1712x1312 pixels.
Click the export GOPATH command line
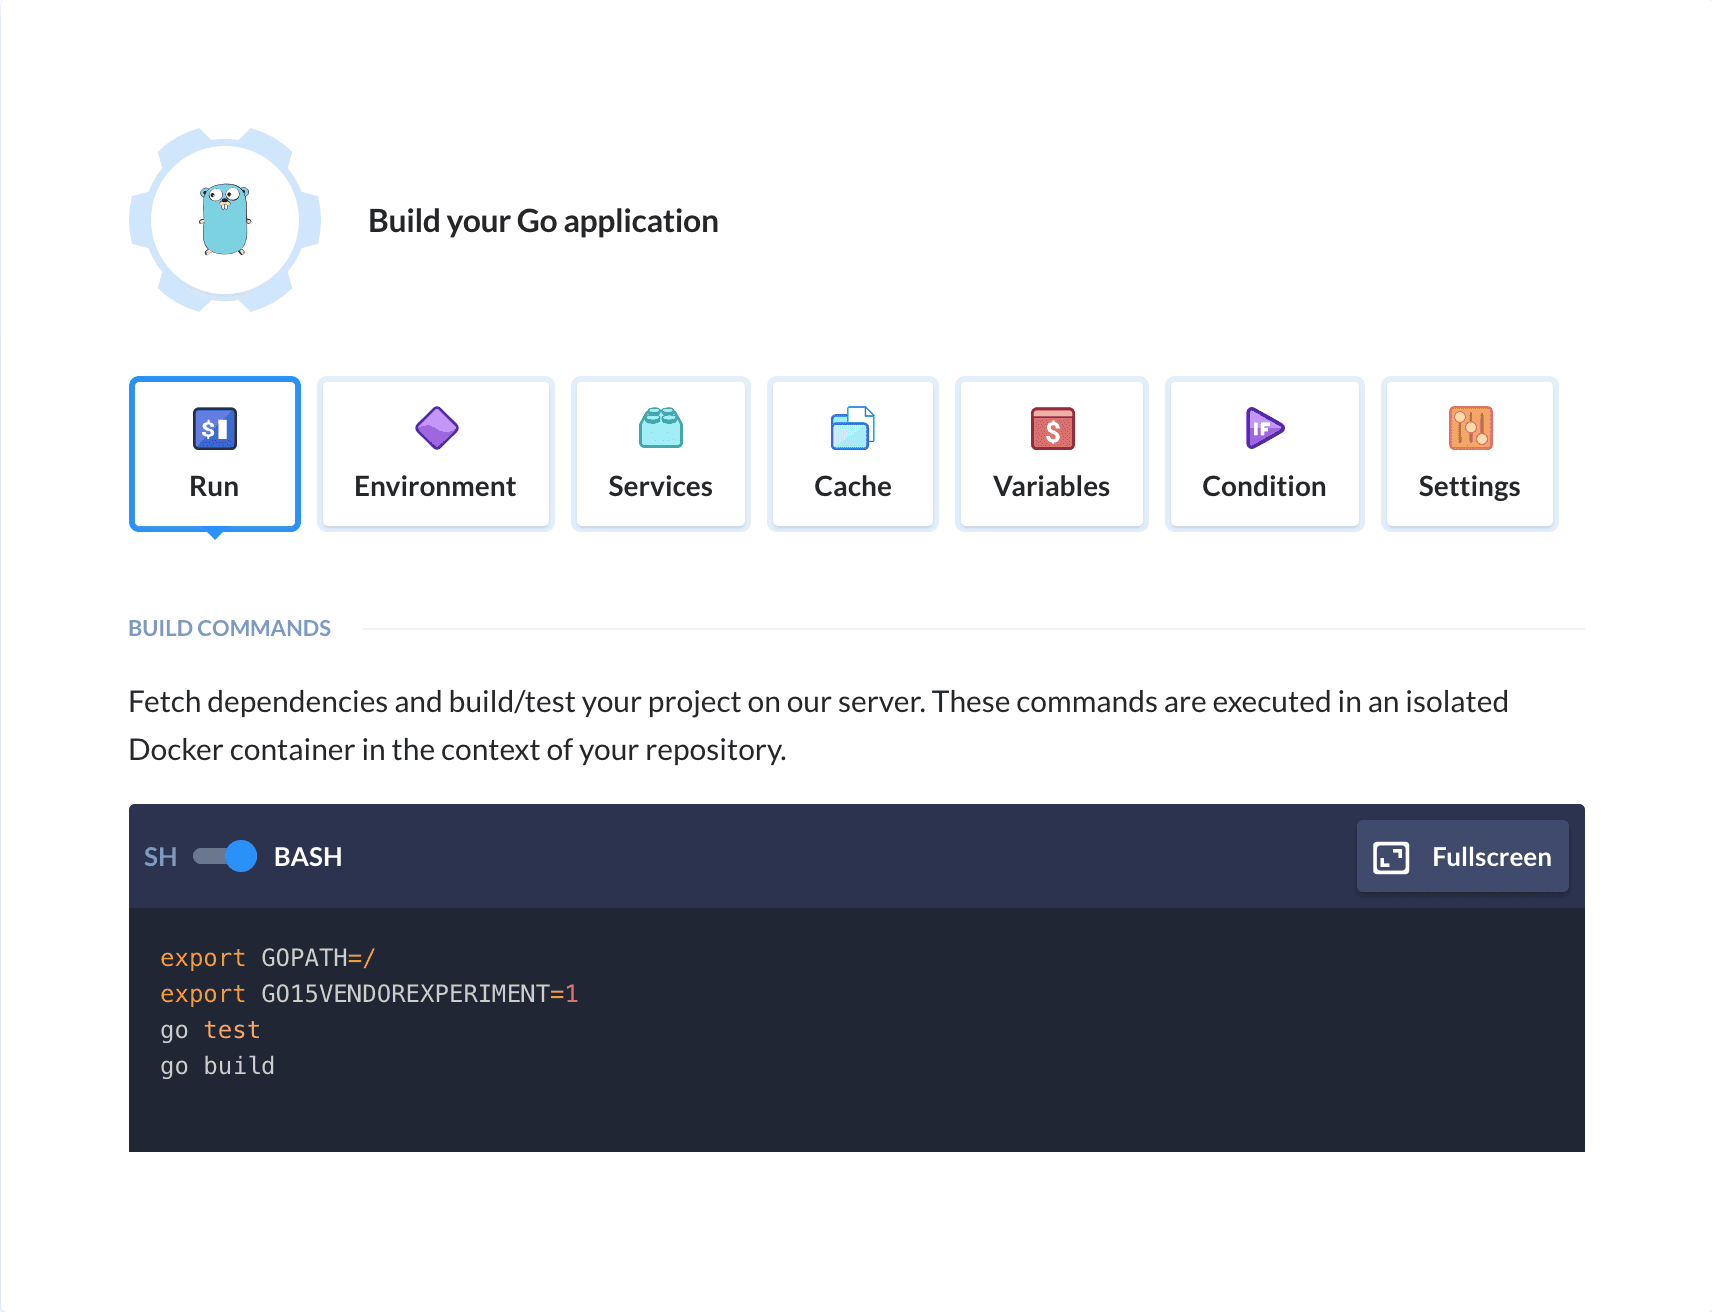[x=267, y=957]
